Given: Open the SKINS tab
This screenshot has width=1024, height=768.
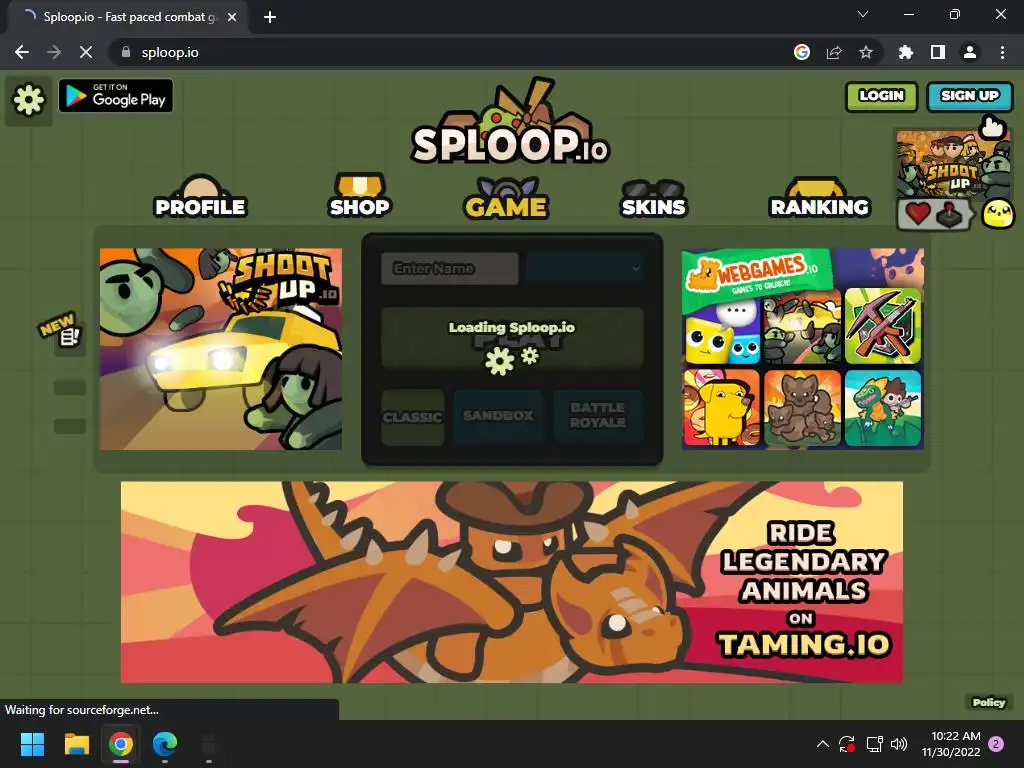Looking at the screenshot, I should pyautogui.click(x=653, y=199).
